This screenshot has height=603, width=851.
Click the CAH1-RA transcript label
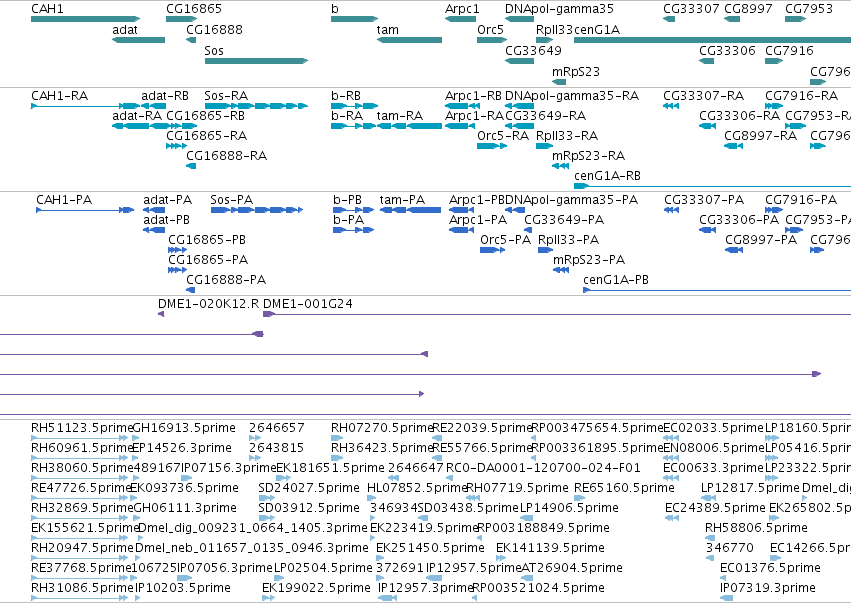59,96
